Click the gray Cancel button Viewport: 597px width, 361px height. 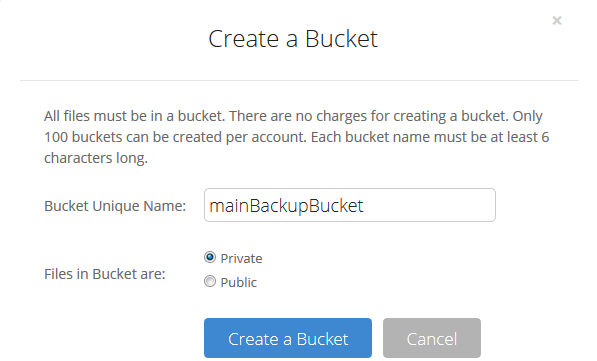tap(432, 338)
